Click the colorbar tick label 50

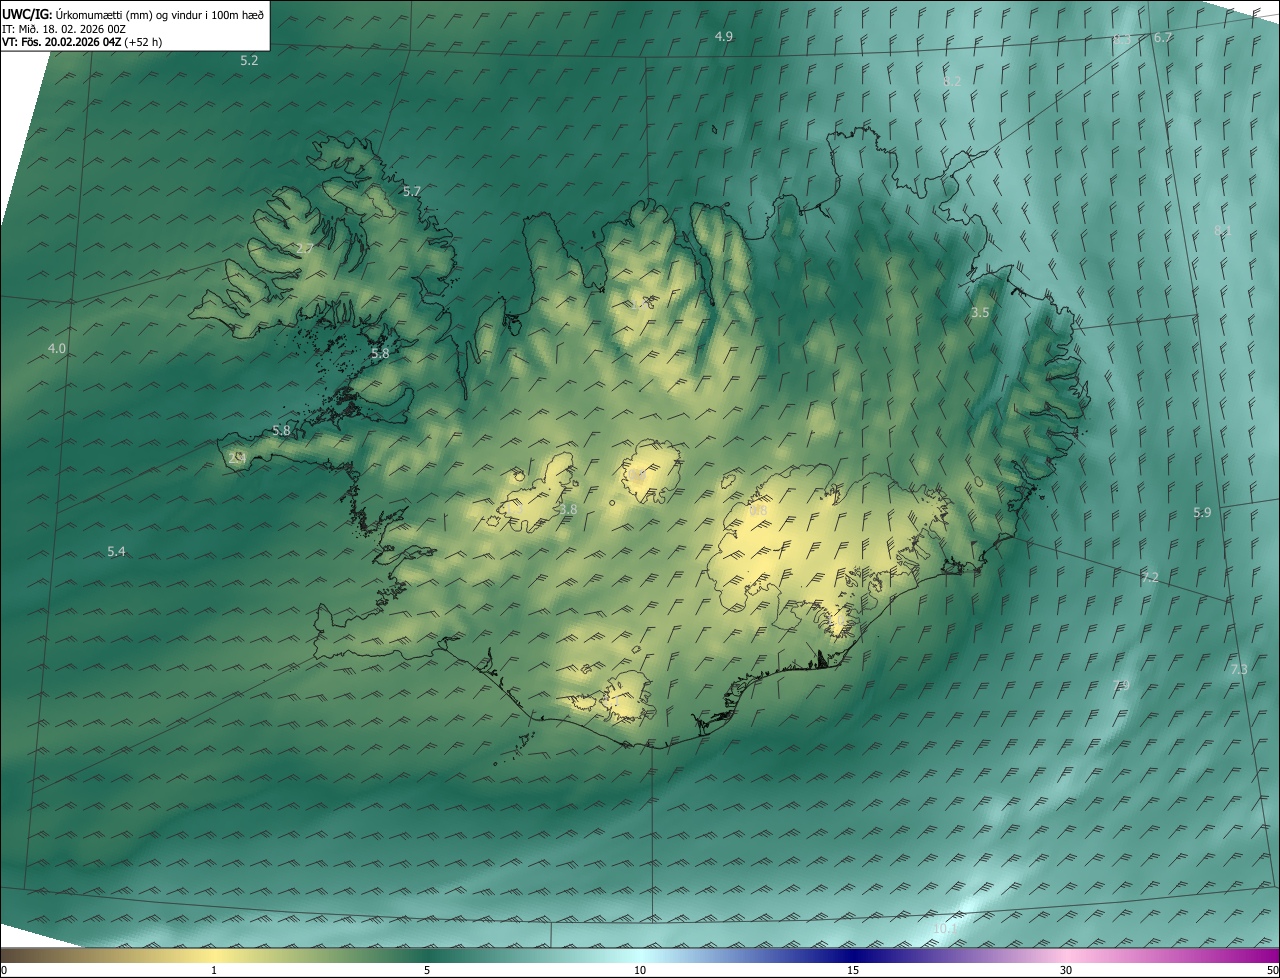point(1272,970)
